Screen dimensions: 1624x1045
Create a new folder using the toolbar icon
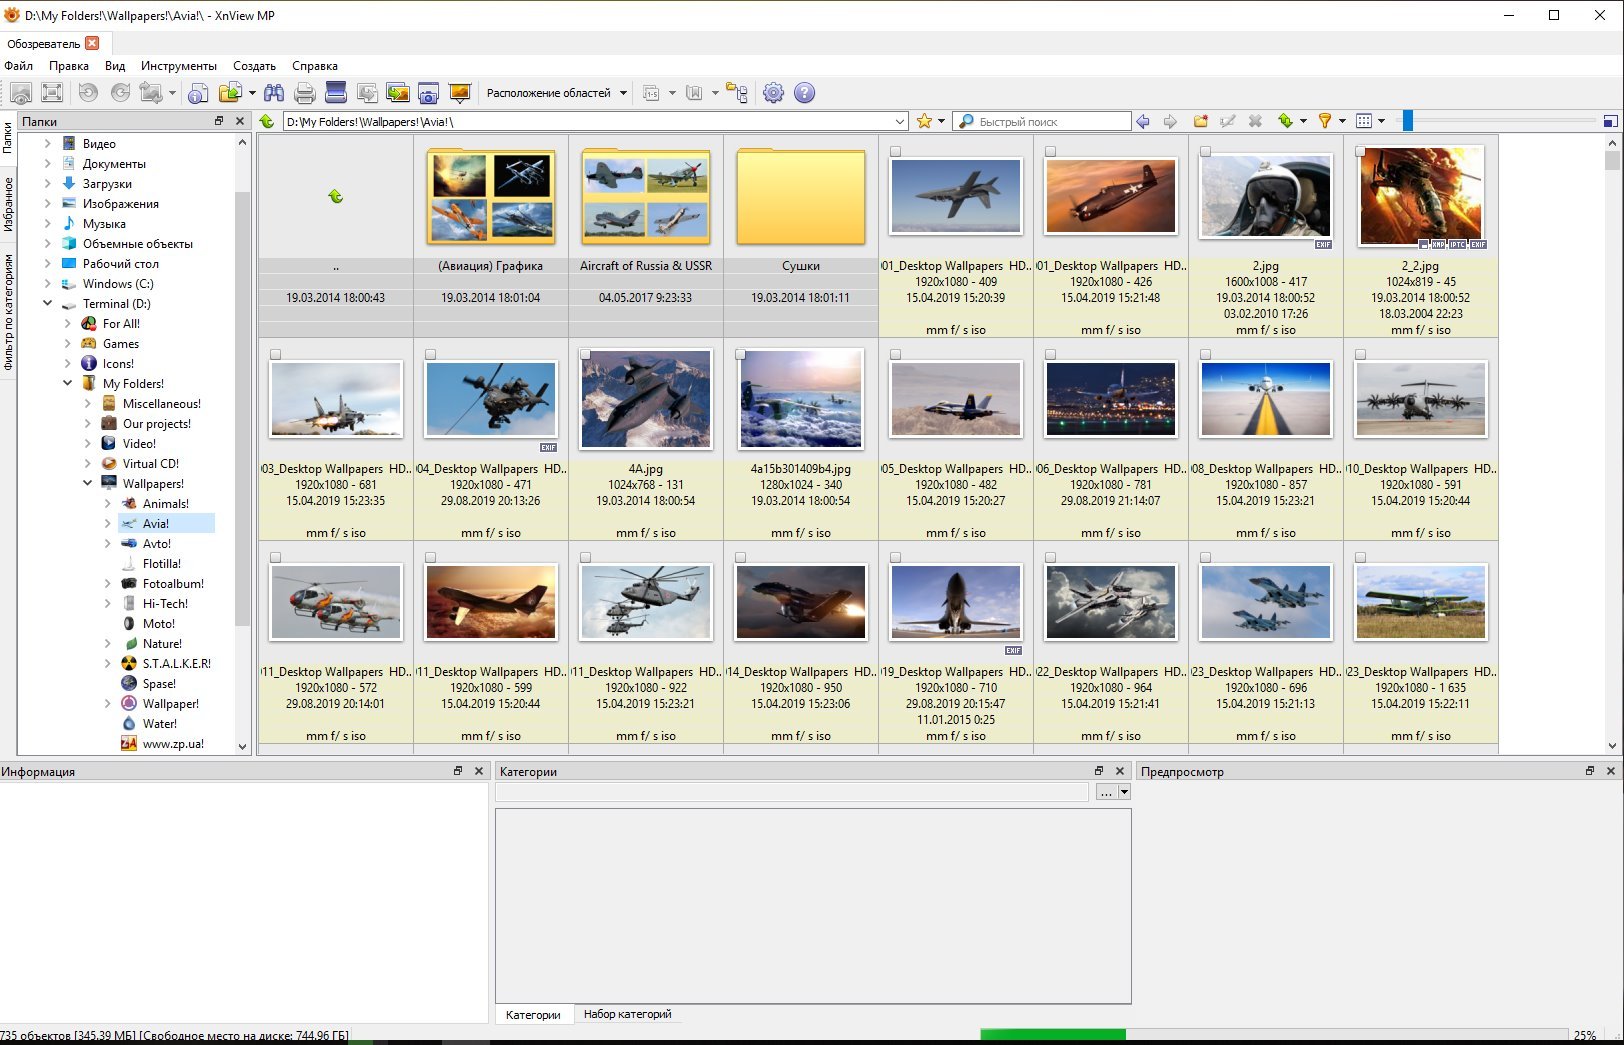point(1200,121)
